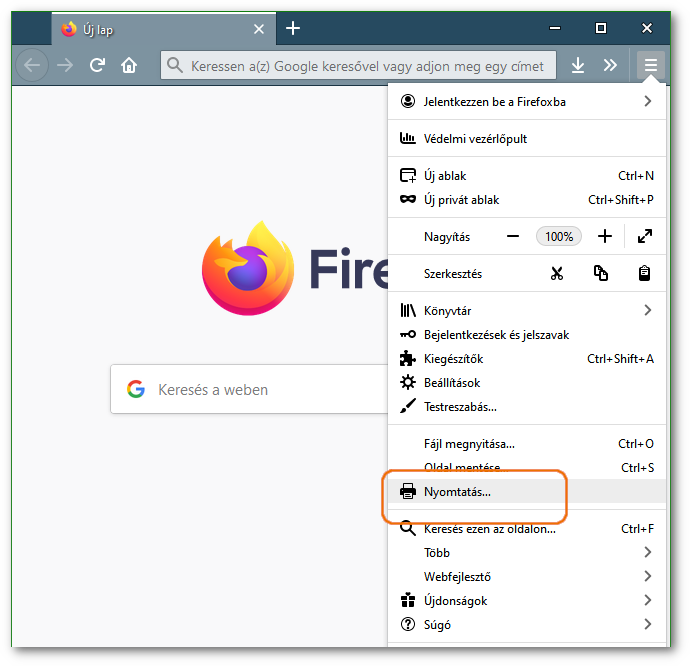Close the hamburger application menu

tap(650, 66)
